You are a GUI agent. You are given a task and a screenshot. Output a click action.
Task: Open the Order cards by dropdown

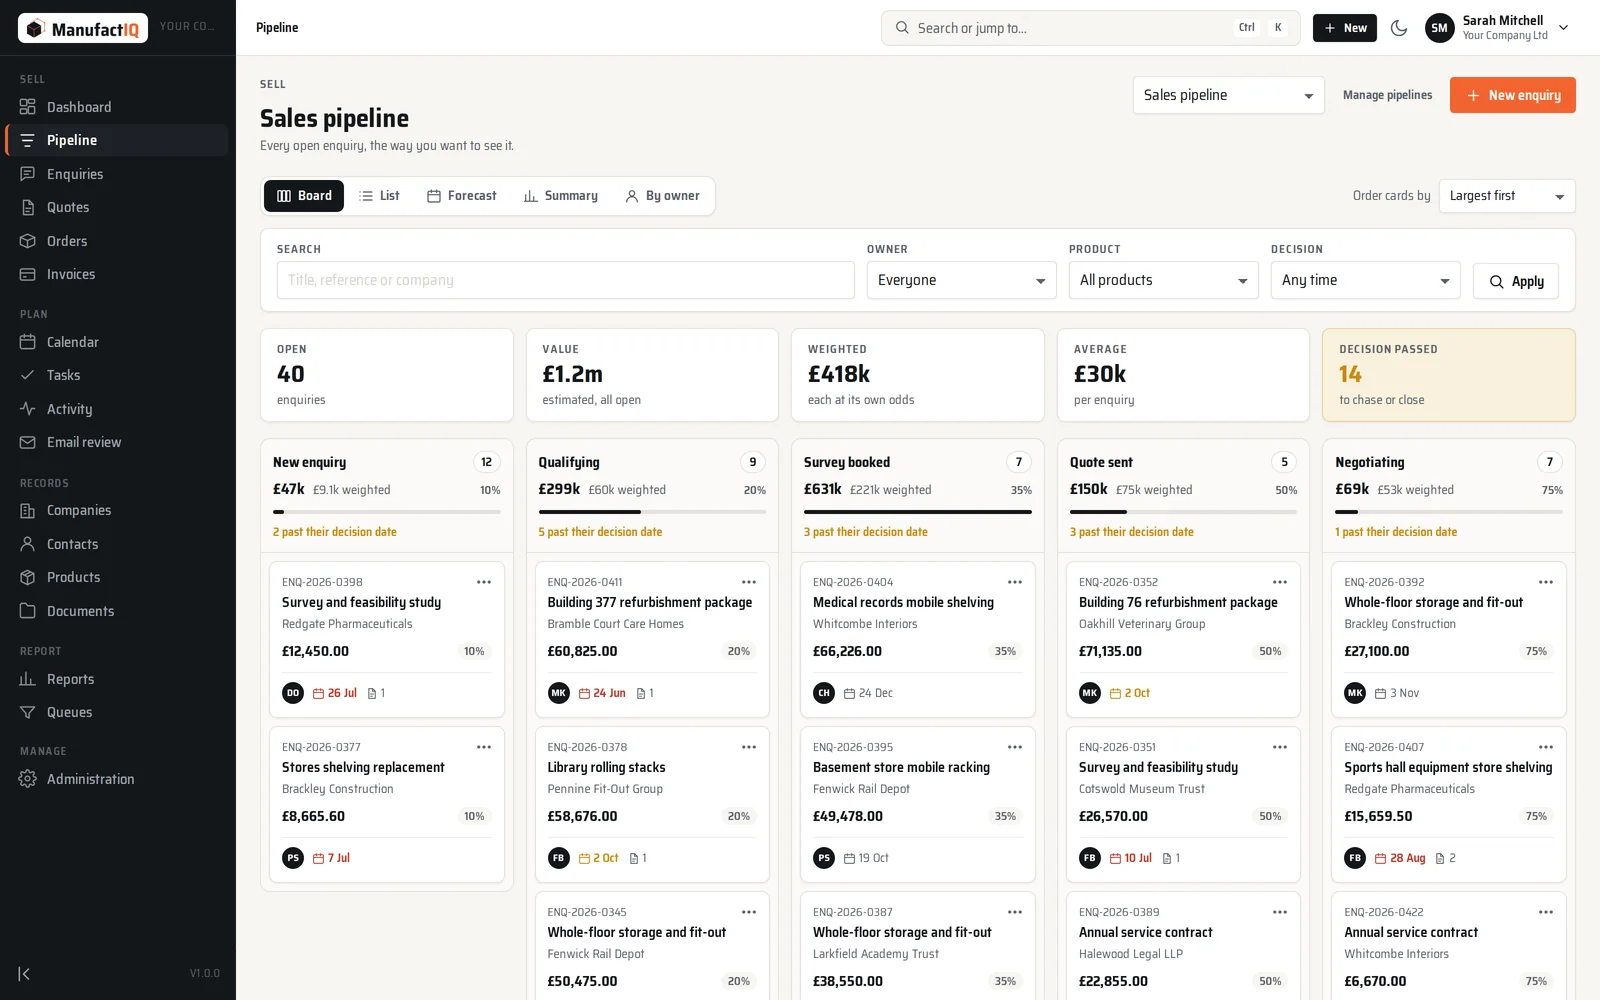point(1506,196)
